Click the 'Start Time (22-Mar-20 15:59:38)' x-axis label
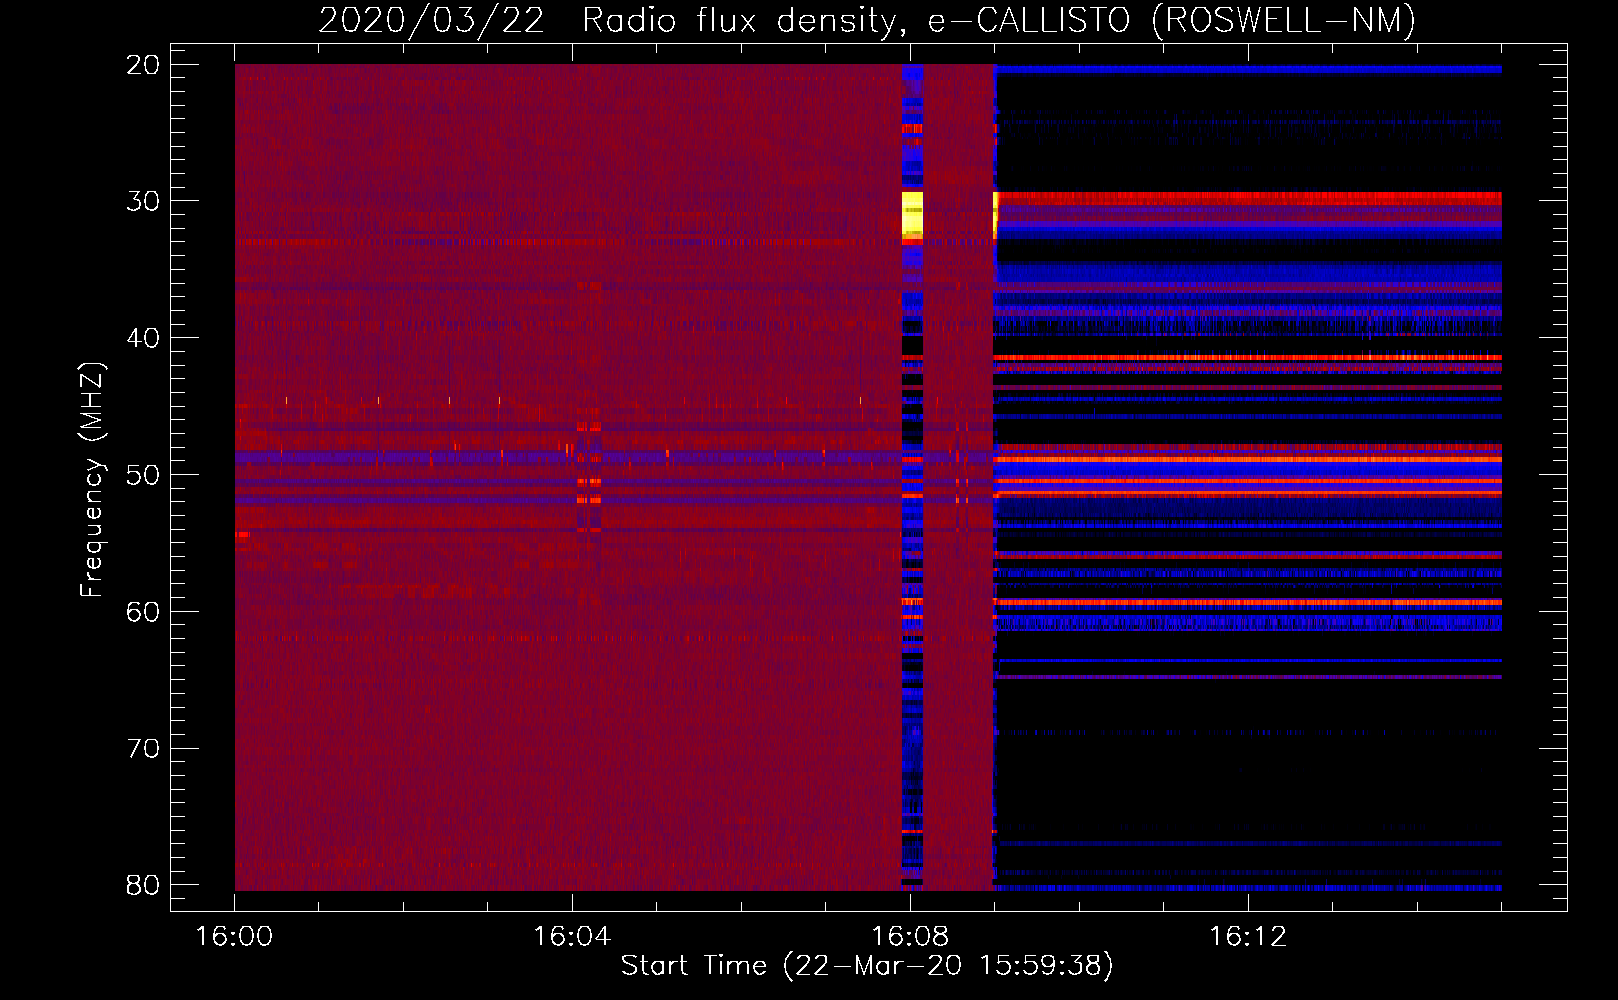The width and height of the screenshot is (1618, 1000). tap(867, 966)
